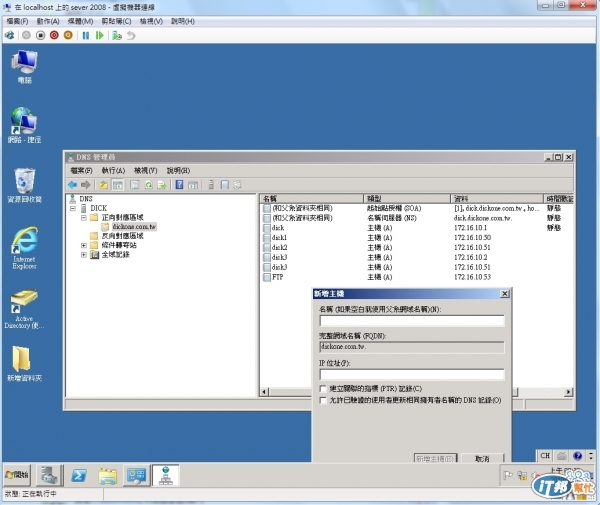Image resolution: width=600 pixels, height=505 pixels.
Task: Open the 動作(A) menu
Action: click(48, 21)
